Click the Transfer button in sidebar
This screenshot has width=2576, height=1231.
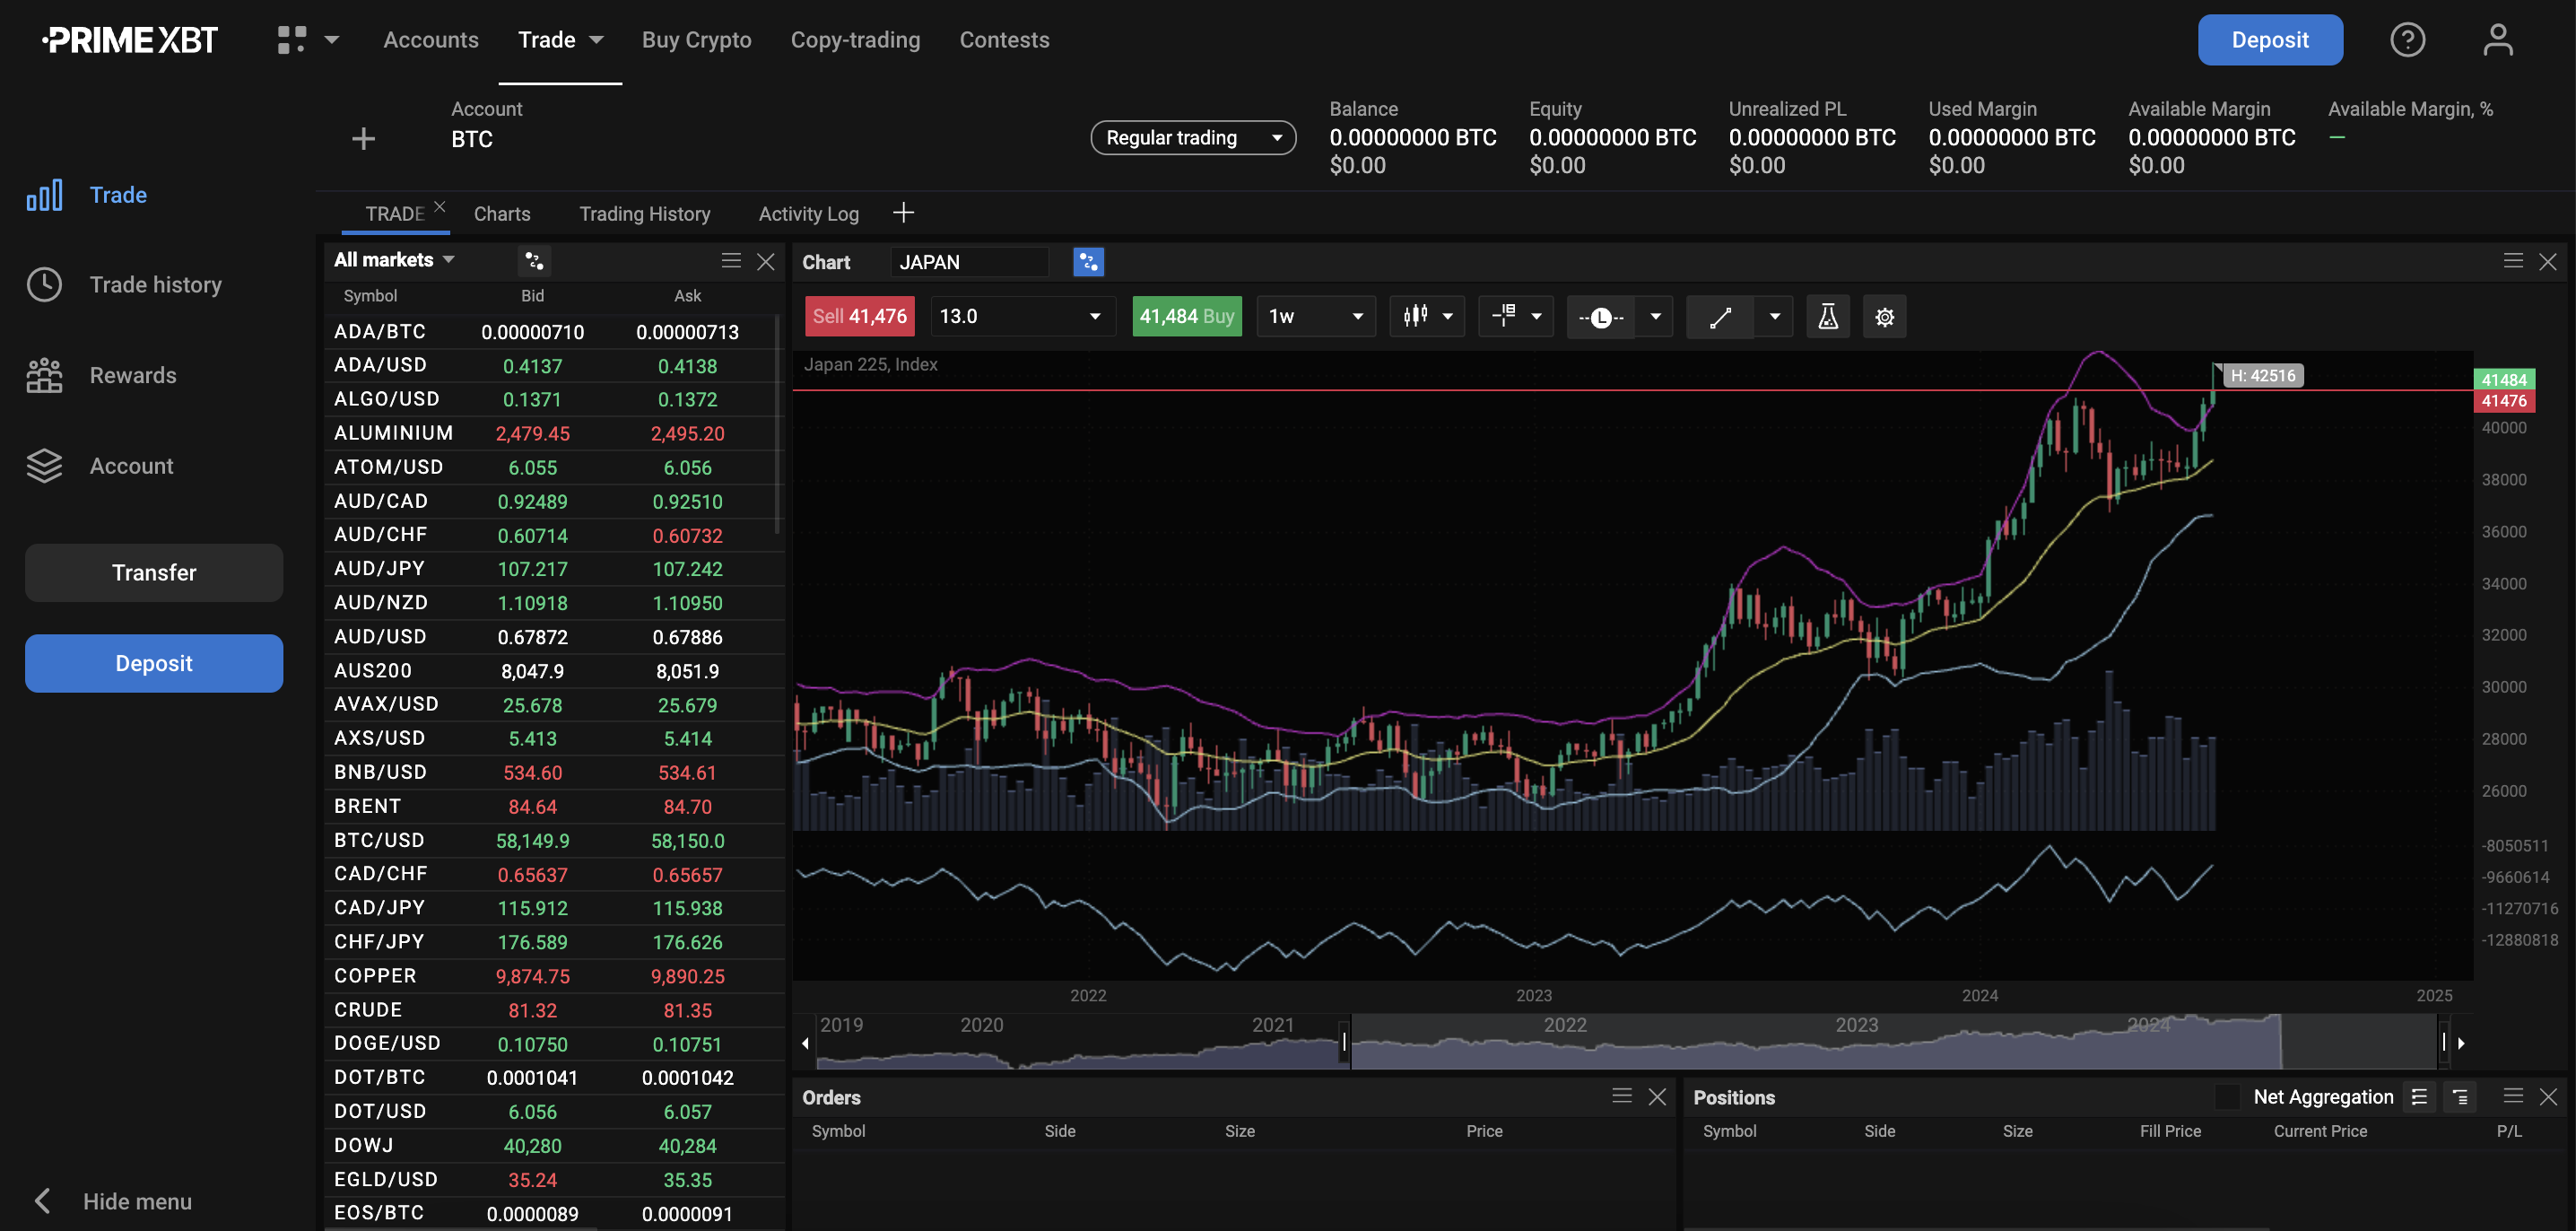tap(152, 572)
